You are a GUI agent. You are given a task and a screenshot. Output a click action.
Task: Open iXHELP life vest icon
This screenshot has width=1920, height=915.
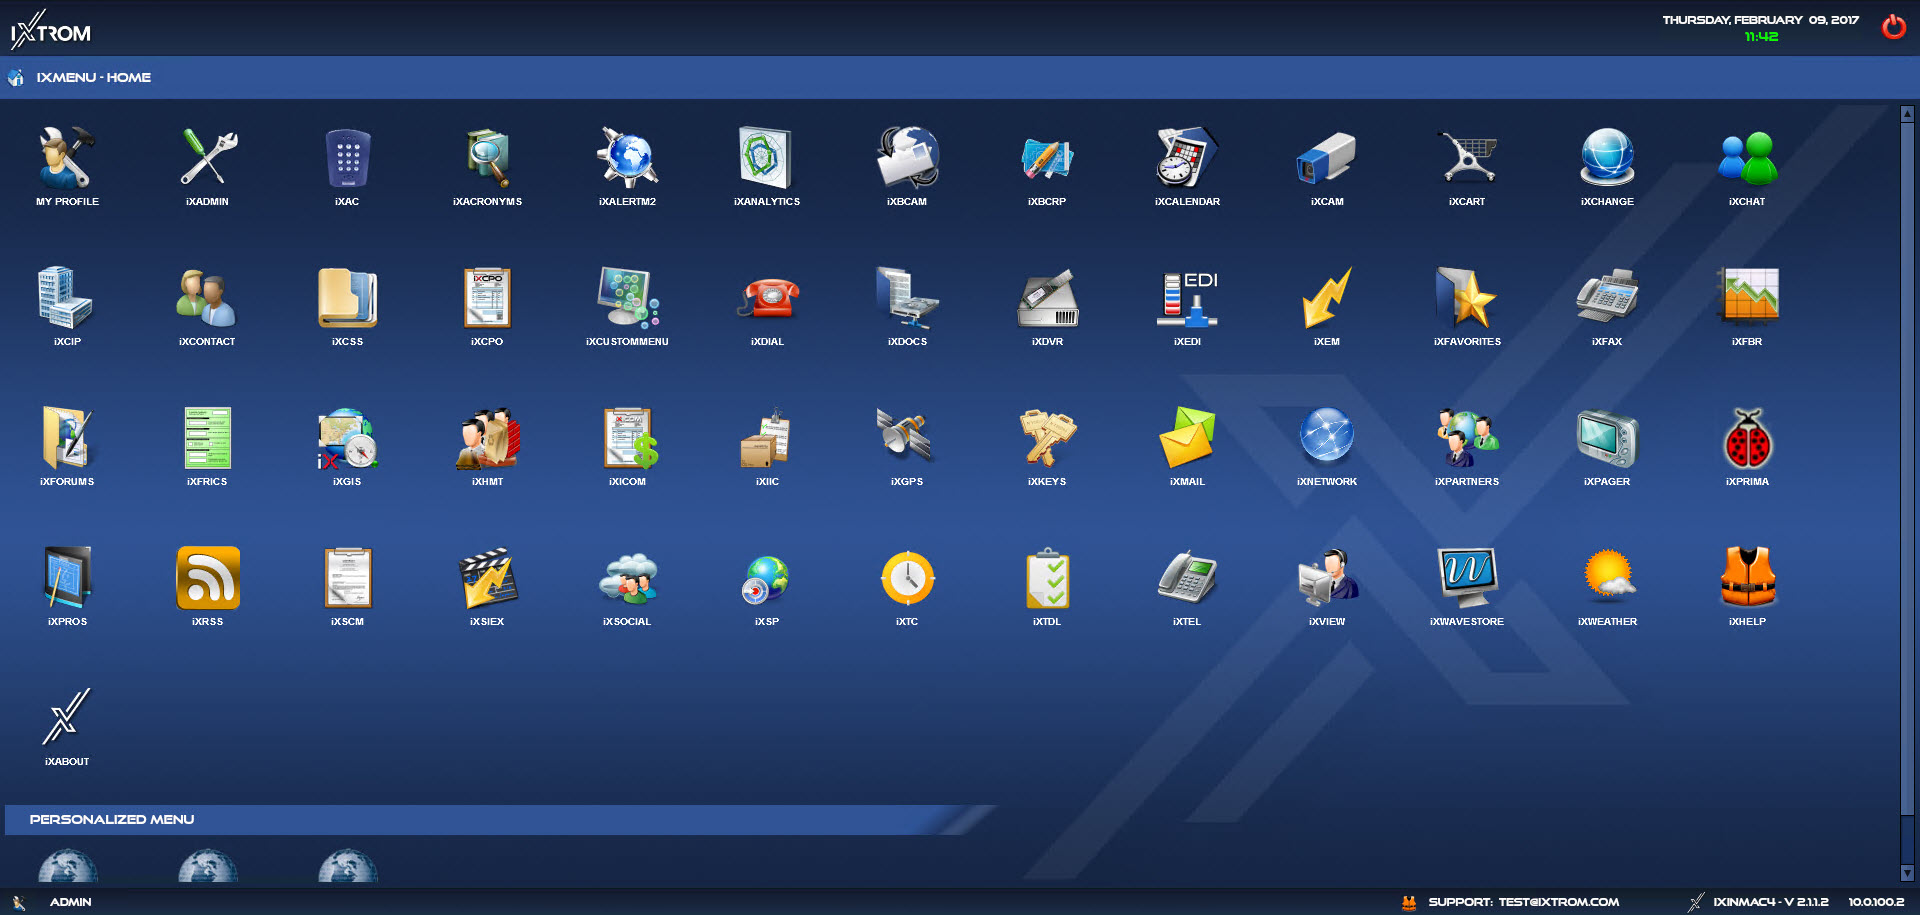coord(1747,578)
